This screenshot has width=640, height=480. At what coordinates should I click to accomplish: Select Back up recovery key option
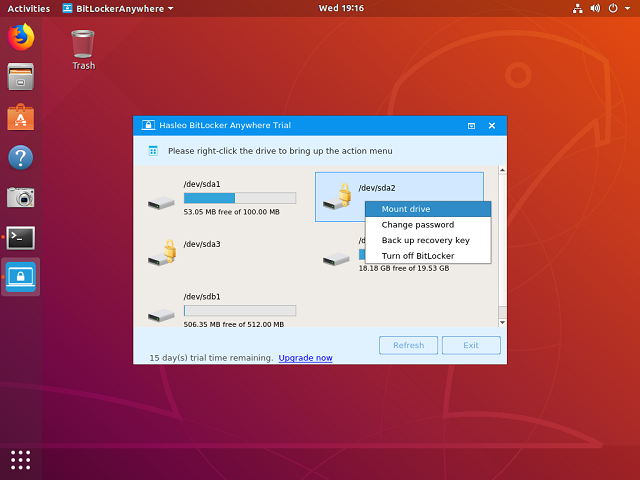pos(428,240)
